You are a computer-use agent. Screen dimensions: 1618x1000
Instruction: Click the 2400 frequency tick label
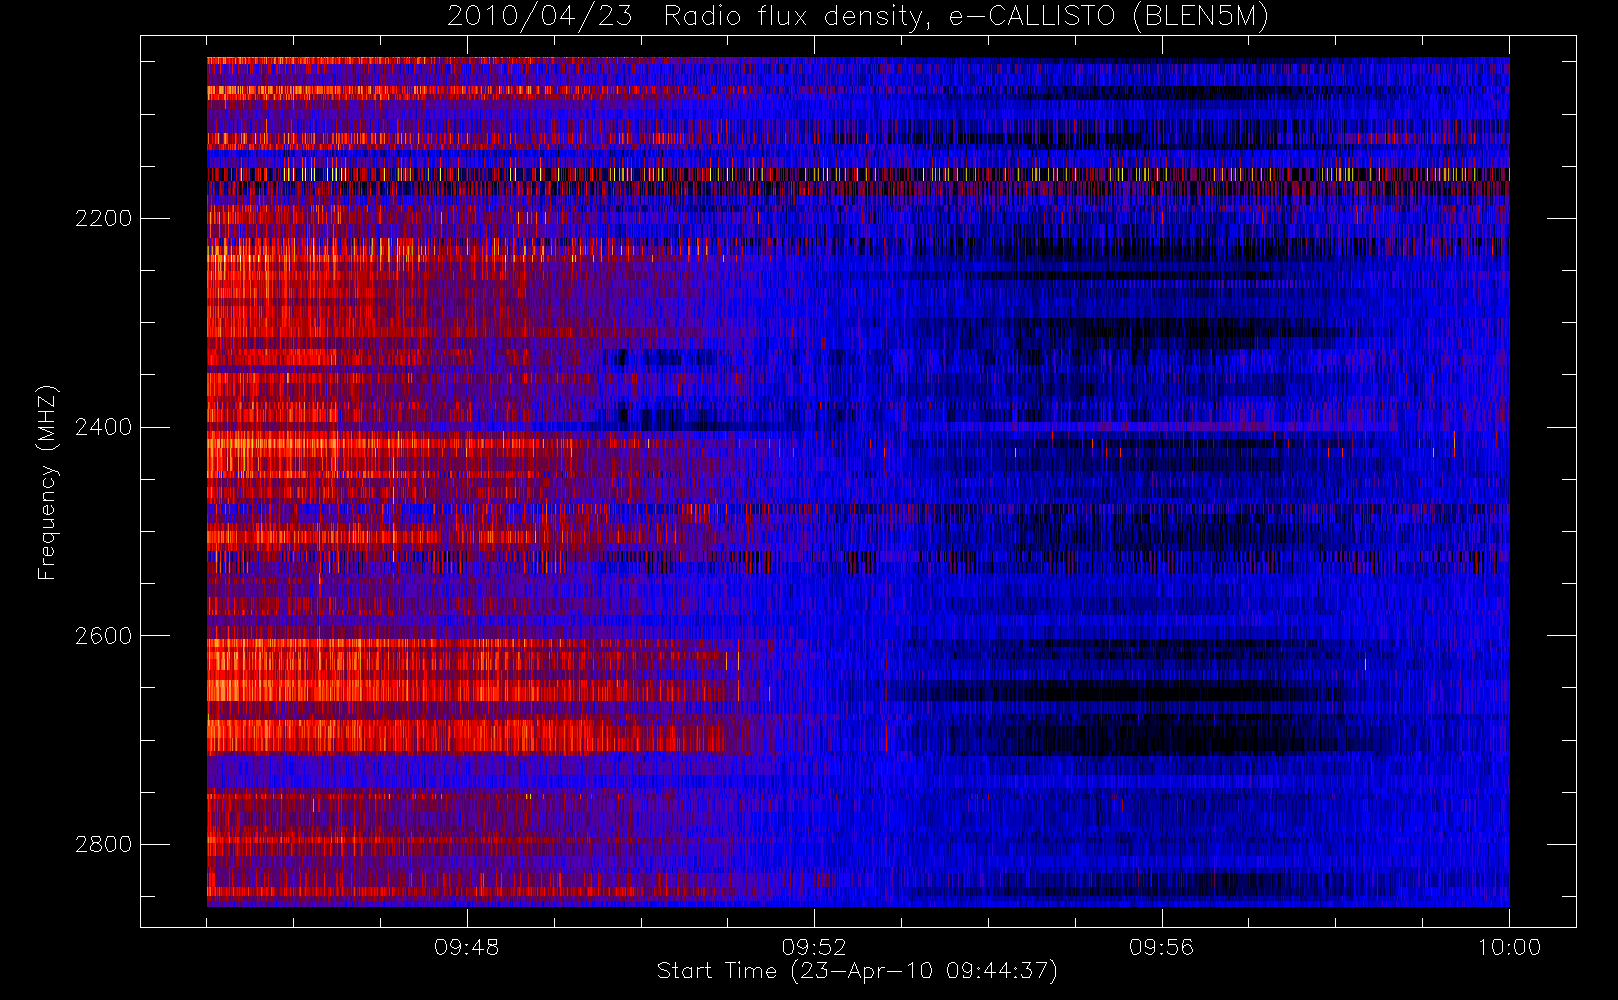[x=103, y=428]
